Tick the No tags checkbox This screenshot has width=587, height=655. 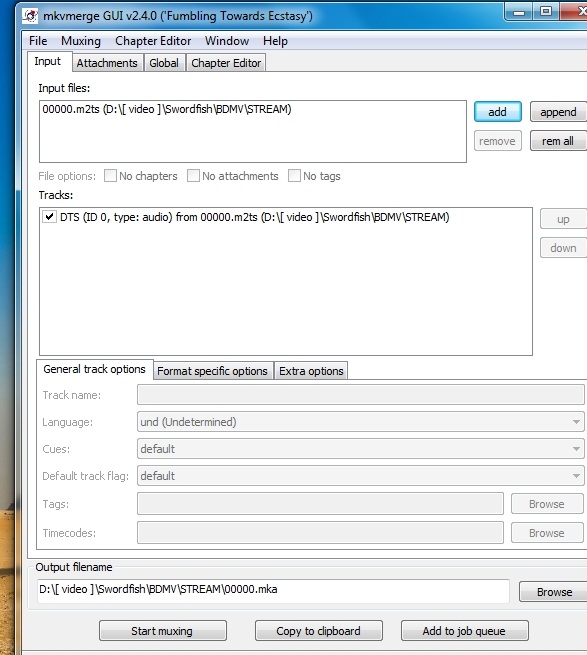coord(294,175)
